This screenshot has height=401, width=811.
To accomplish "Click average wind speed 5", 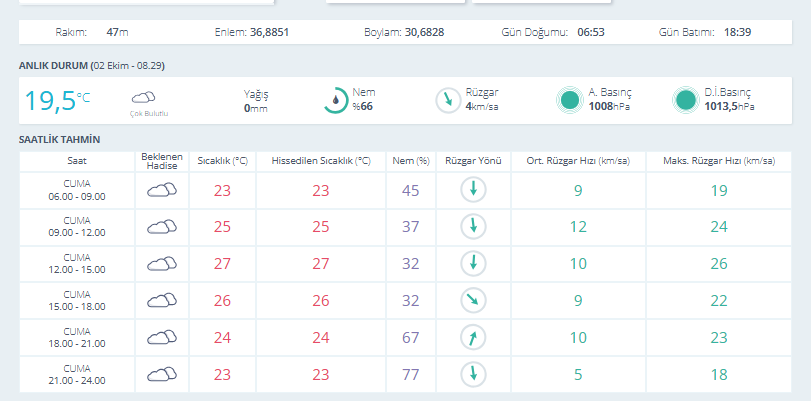I will pos(578,375).
